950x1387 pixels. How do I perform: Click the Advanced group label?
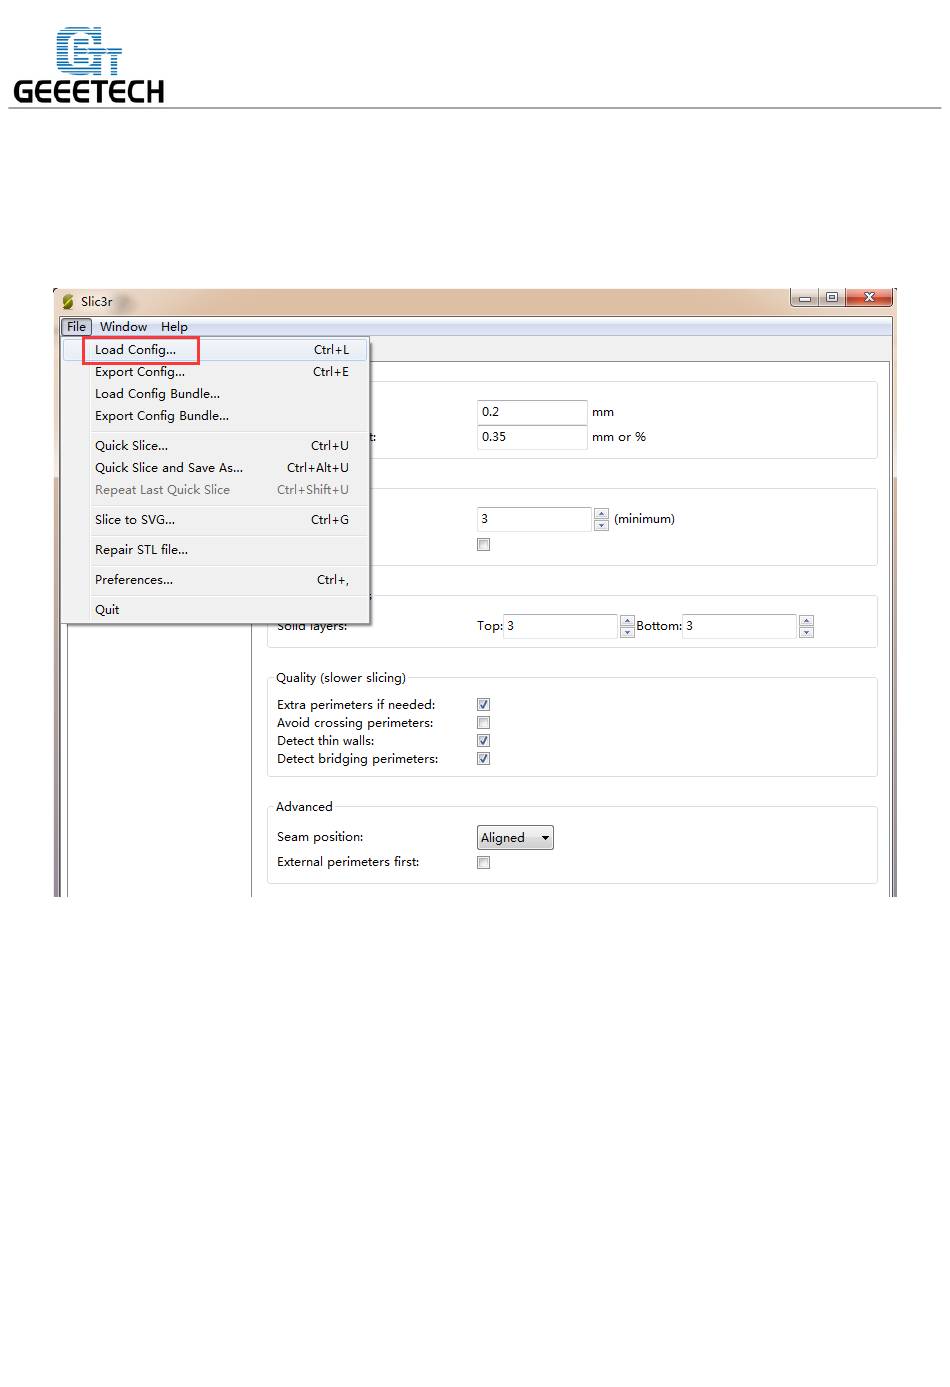(304, 807)
